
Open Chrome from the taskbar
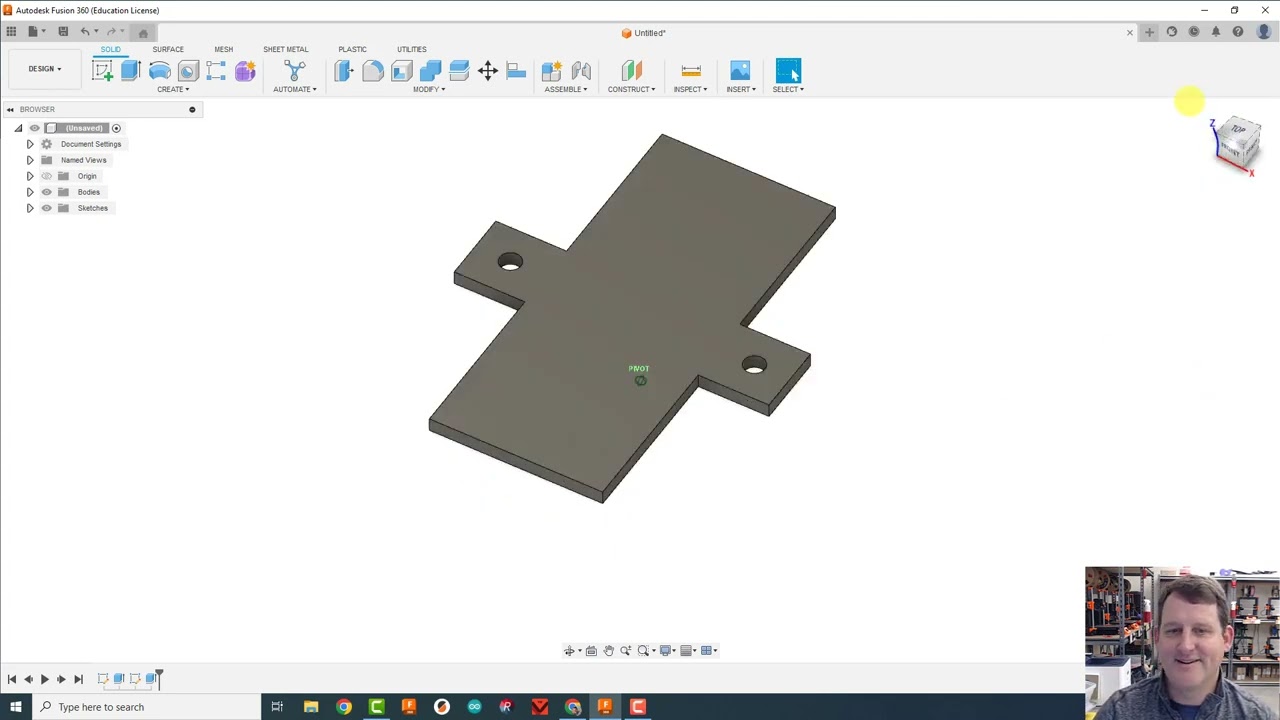click(344, 707)
